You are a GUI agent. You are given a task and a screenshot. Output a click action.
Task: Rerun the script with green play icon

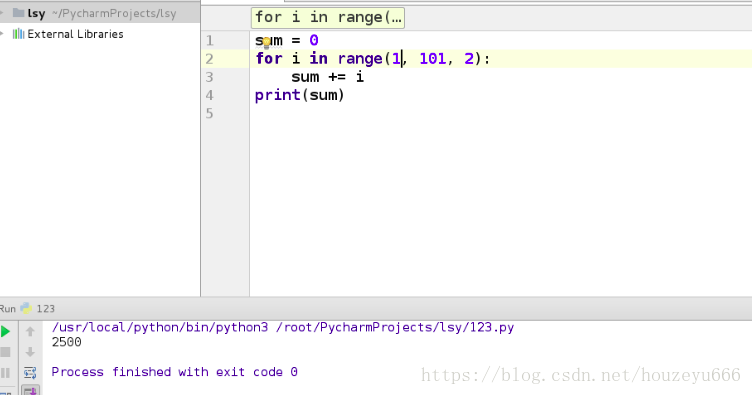coord(5,331)
